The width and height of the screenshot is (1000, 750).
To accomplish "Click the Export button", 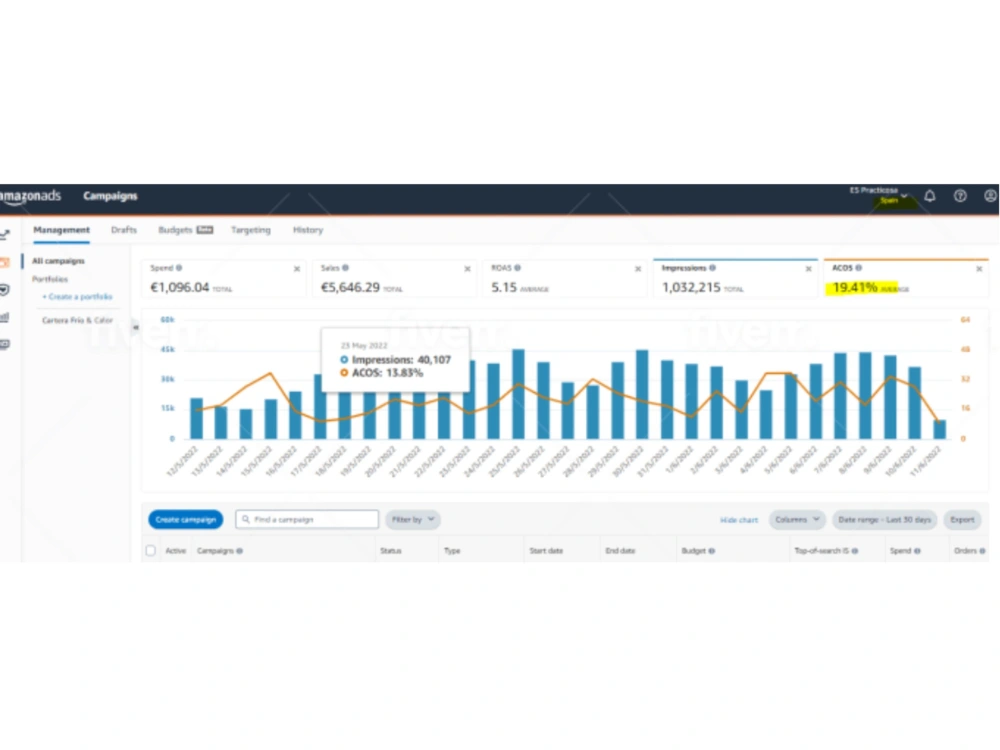I will (x=962, y=519).
